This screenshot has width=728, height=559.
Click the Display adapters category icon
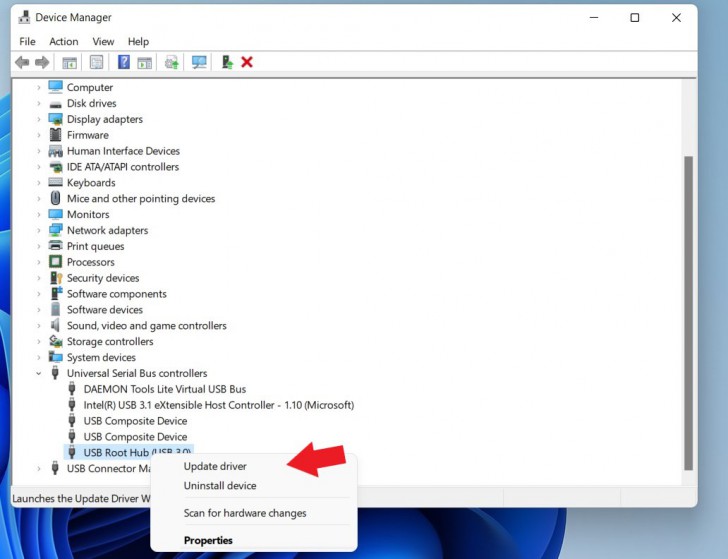tap(56, 119)
